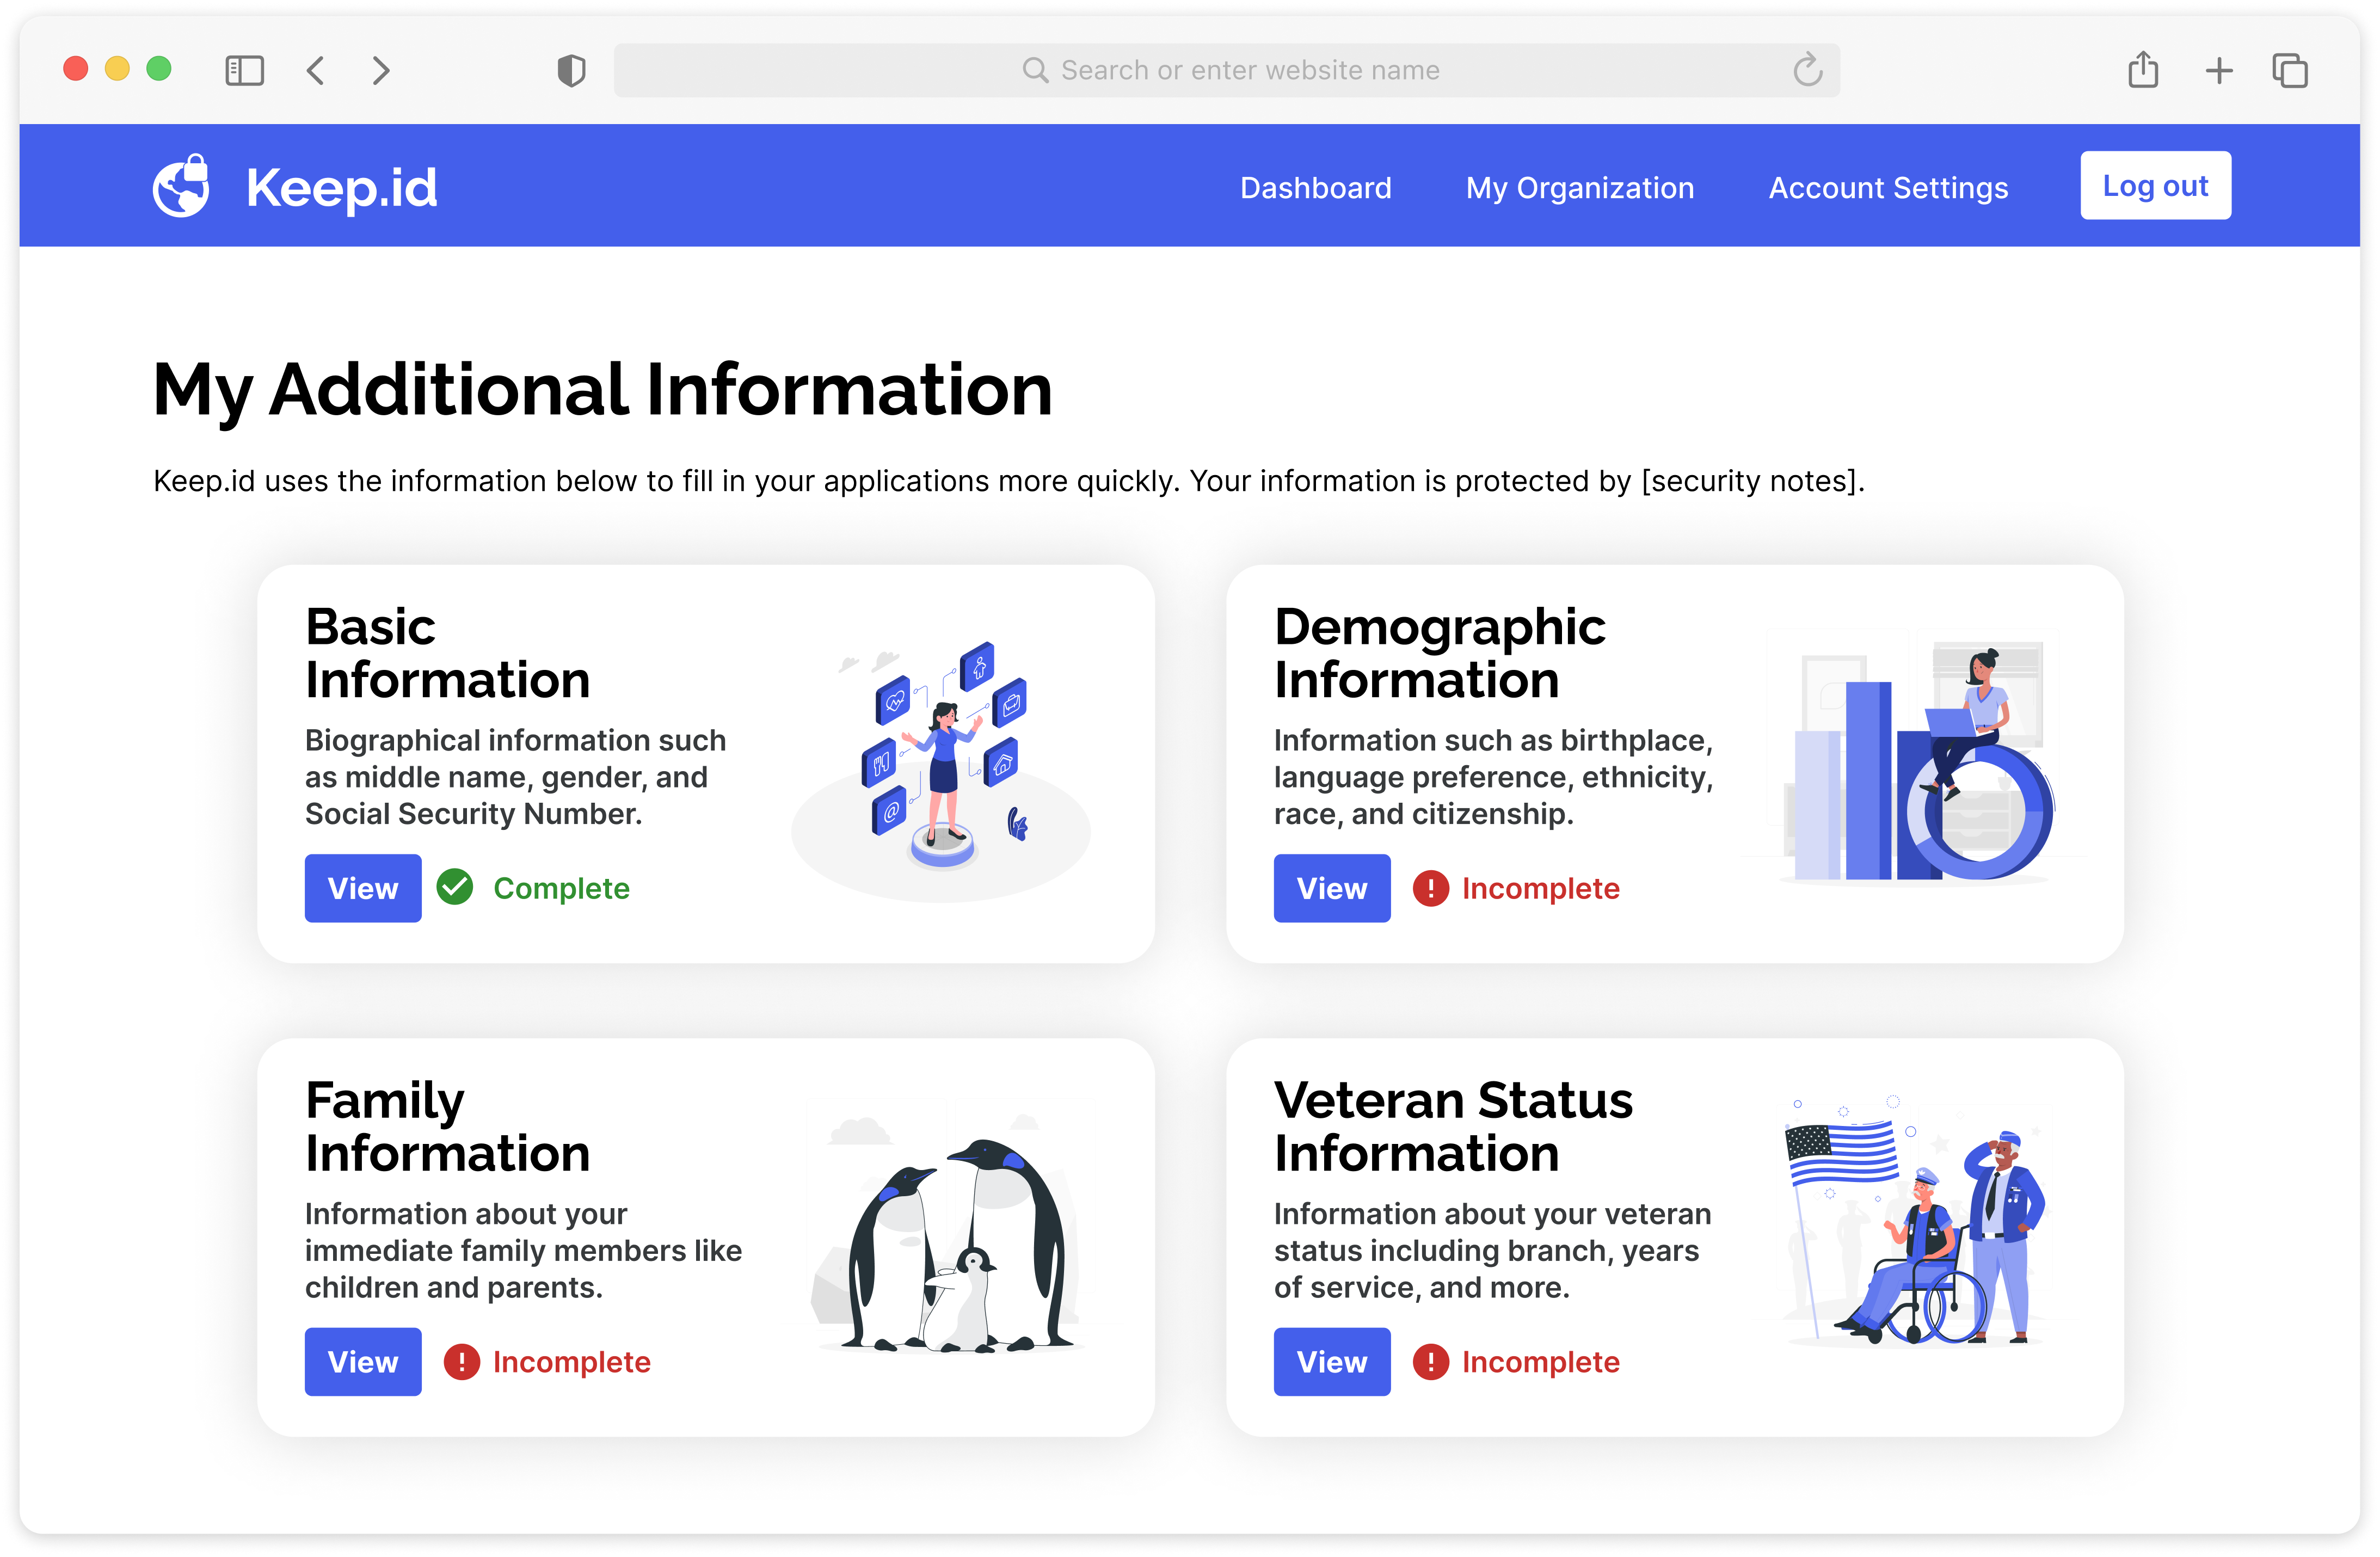This screenshot has width=2380, height=1557.
Task: Open My Organization nav item
Action: point(1579,187)
